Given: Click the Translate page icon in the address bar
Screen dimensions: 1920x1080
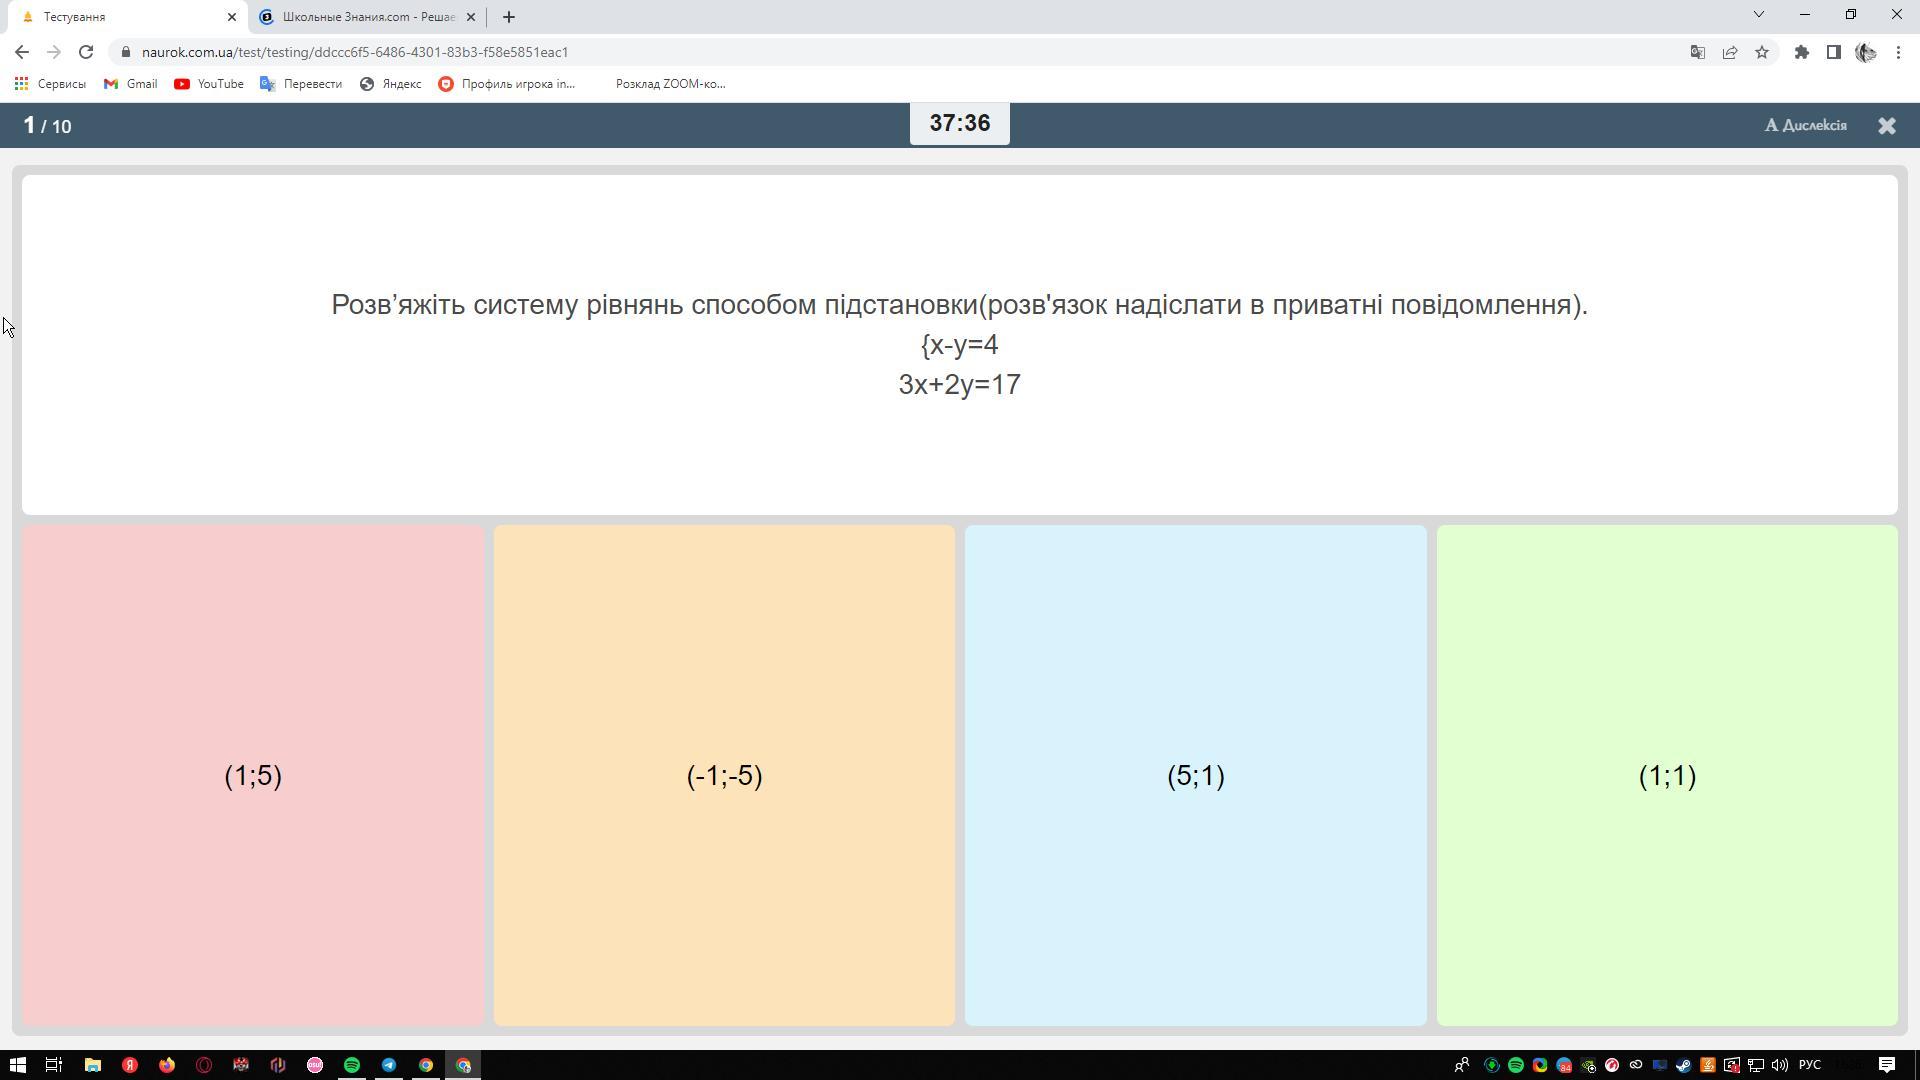Looking at the screenshot, I should pos(1697,52).
